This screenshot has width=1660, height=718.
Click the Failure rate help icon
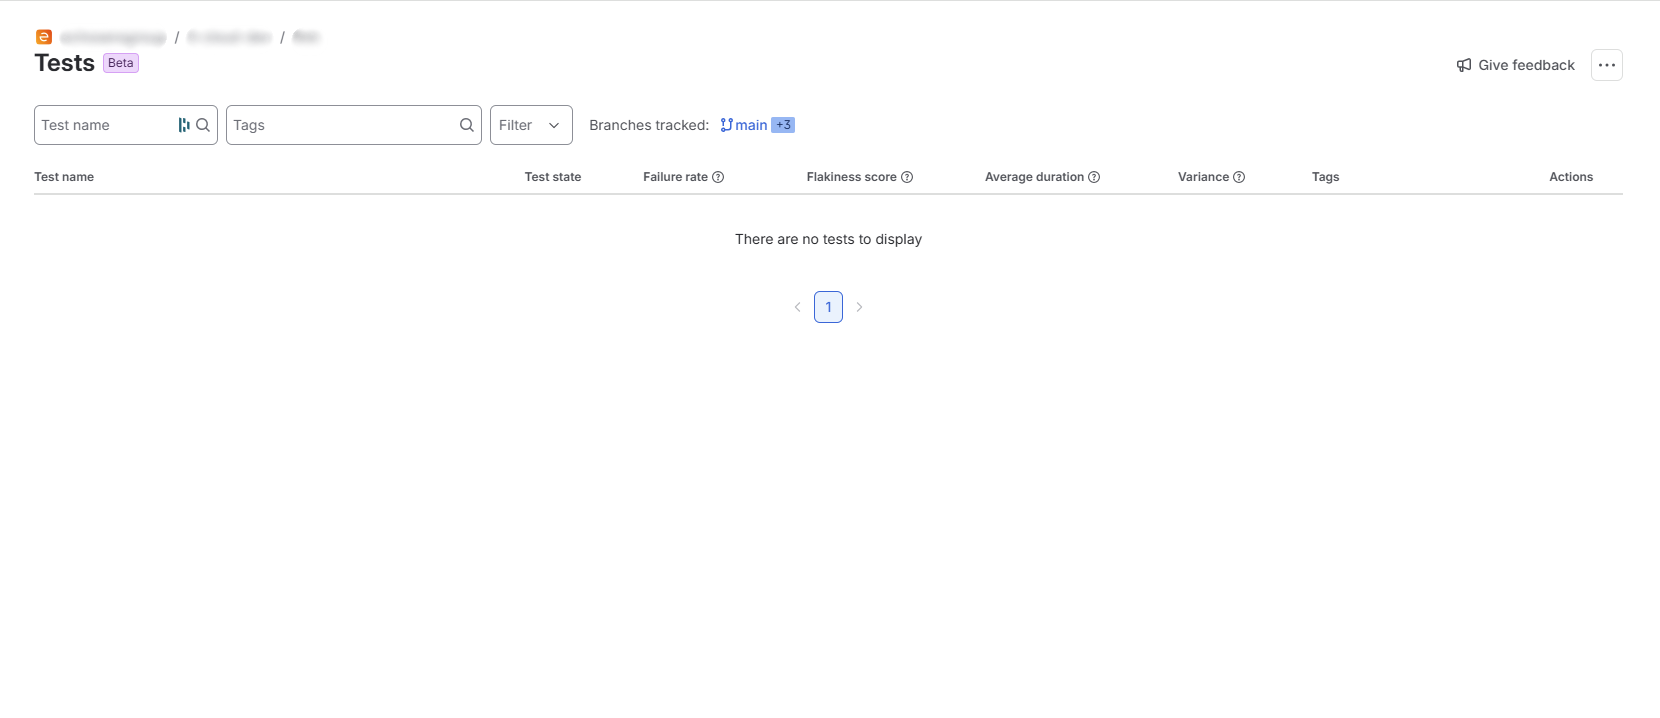click(x=718, y=177)
